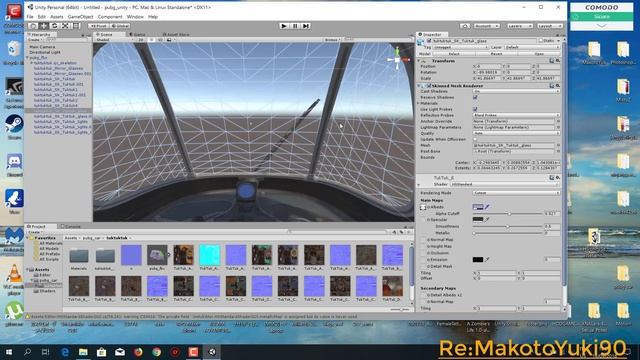Open object picker for Anchor Override

click(x=558, y=121)
